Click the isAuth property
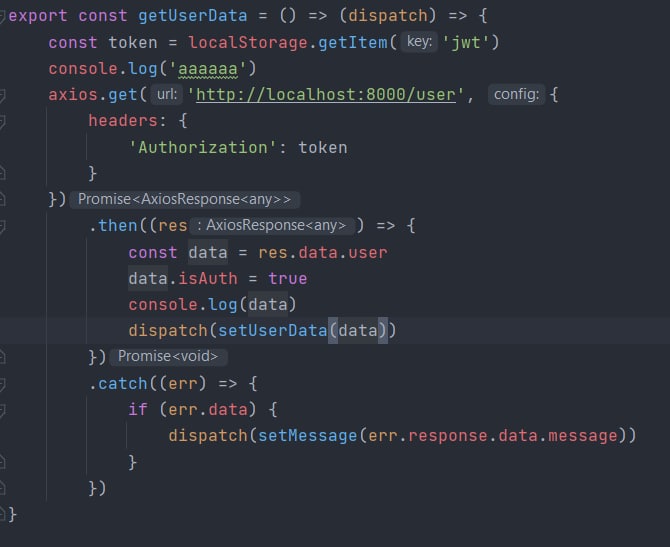The height and width of the screenshot is (547, 670). click(208, 279)
